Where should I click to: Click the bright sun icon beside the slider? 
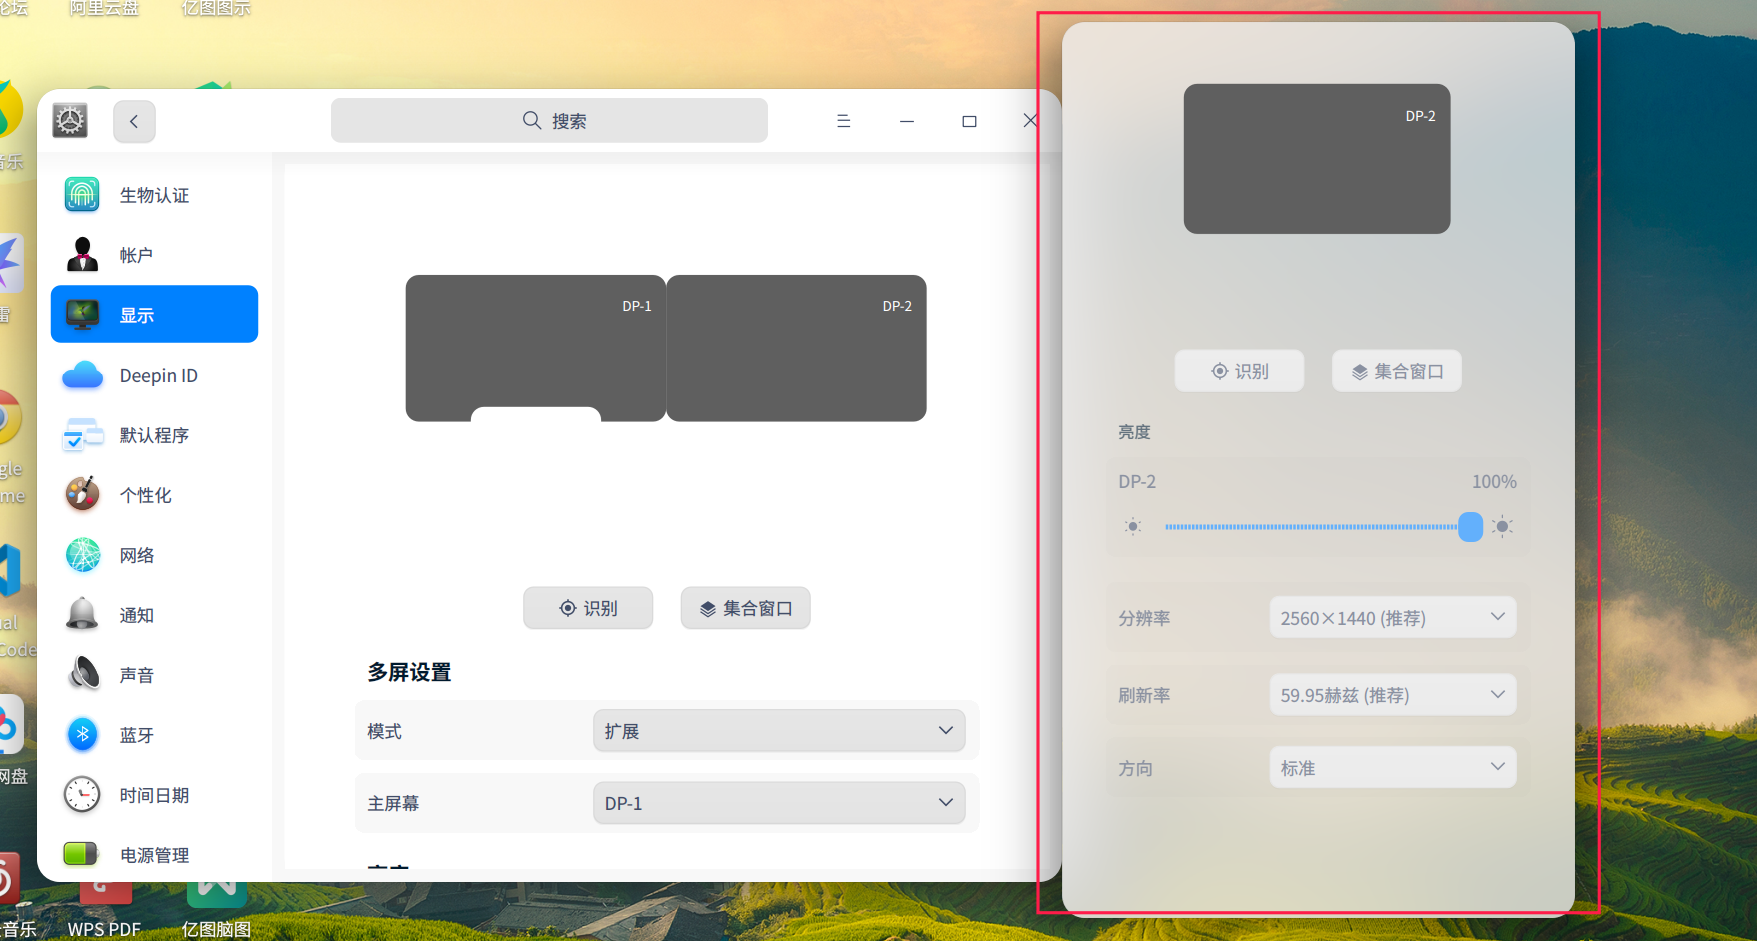tap(1502, 526)
